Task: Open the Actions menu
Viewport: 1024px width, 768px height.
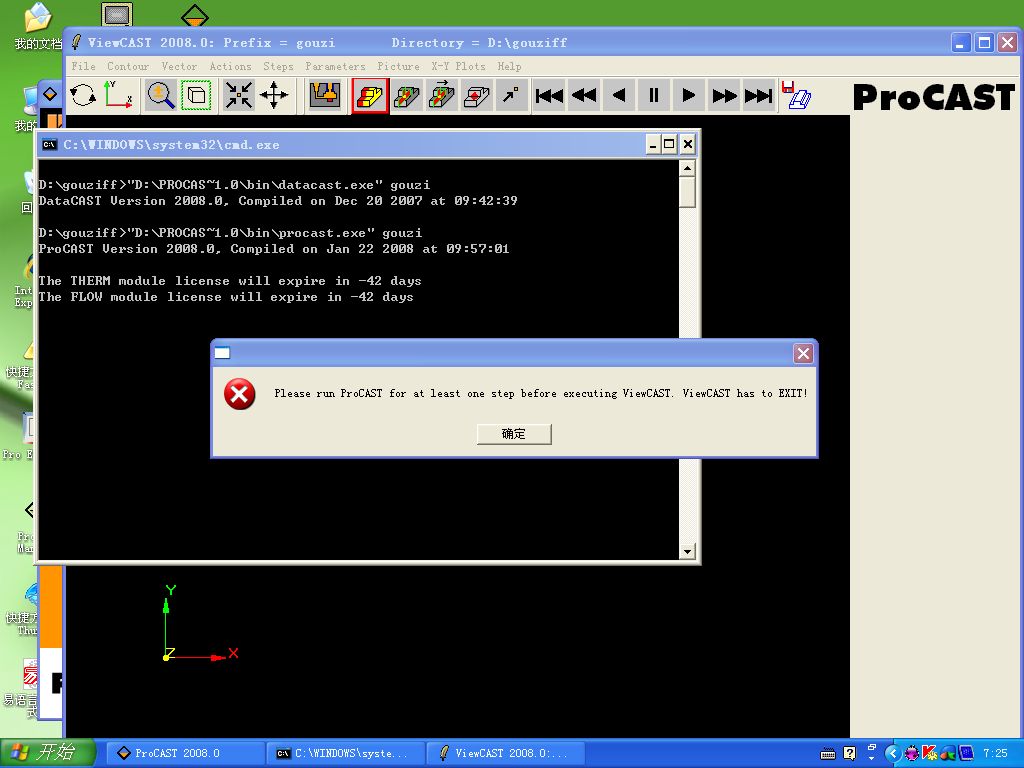Action: 231,66
